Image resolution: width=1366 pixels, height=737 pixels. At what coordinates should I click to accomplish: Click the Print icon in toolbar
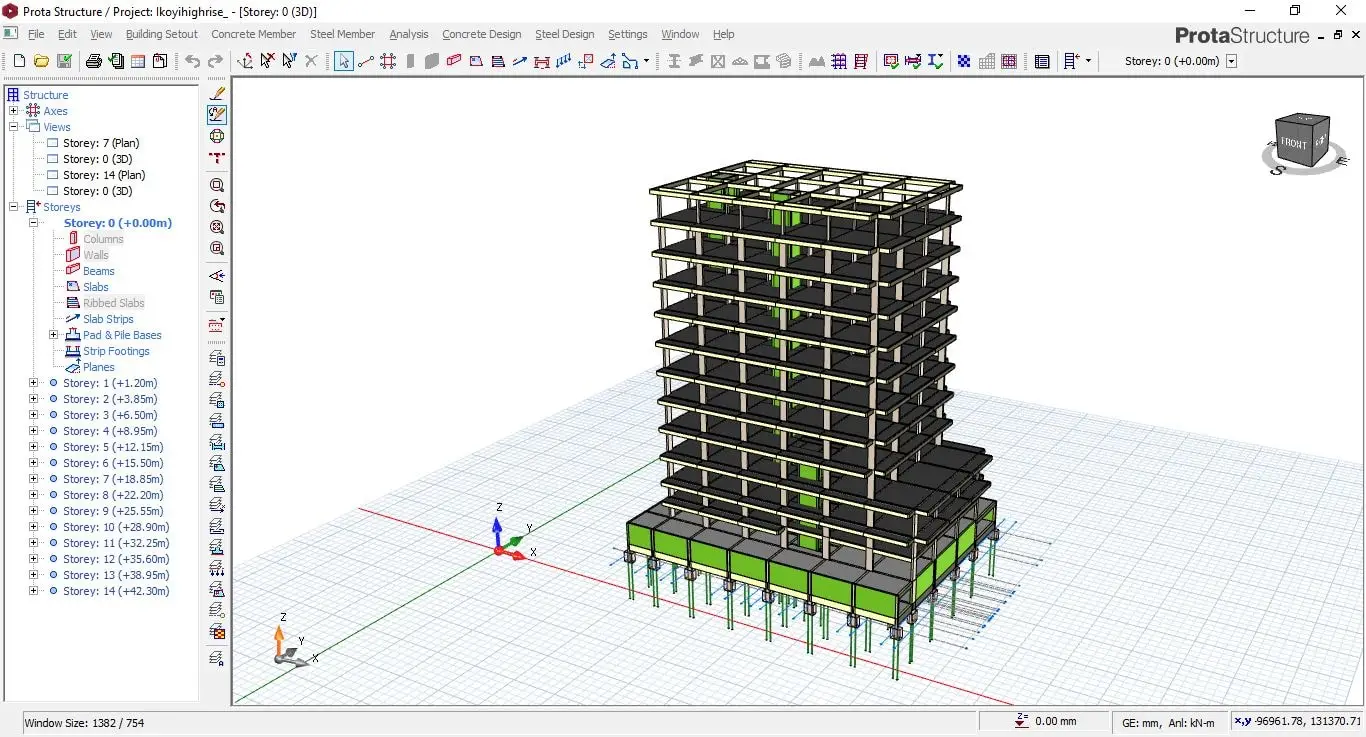[94, 61]
